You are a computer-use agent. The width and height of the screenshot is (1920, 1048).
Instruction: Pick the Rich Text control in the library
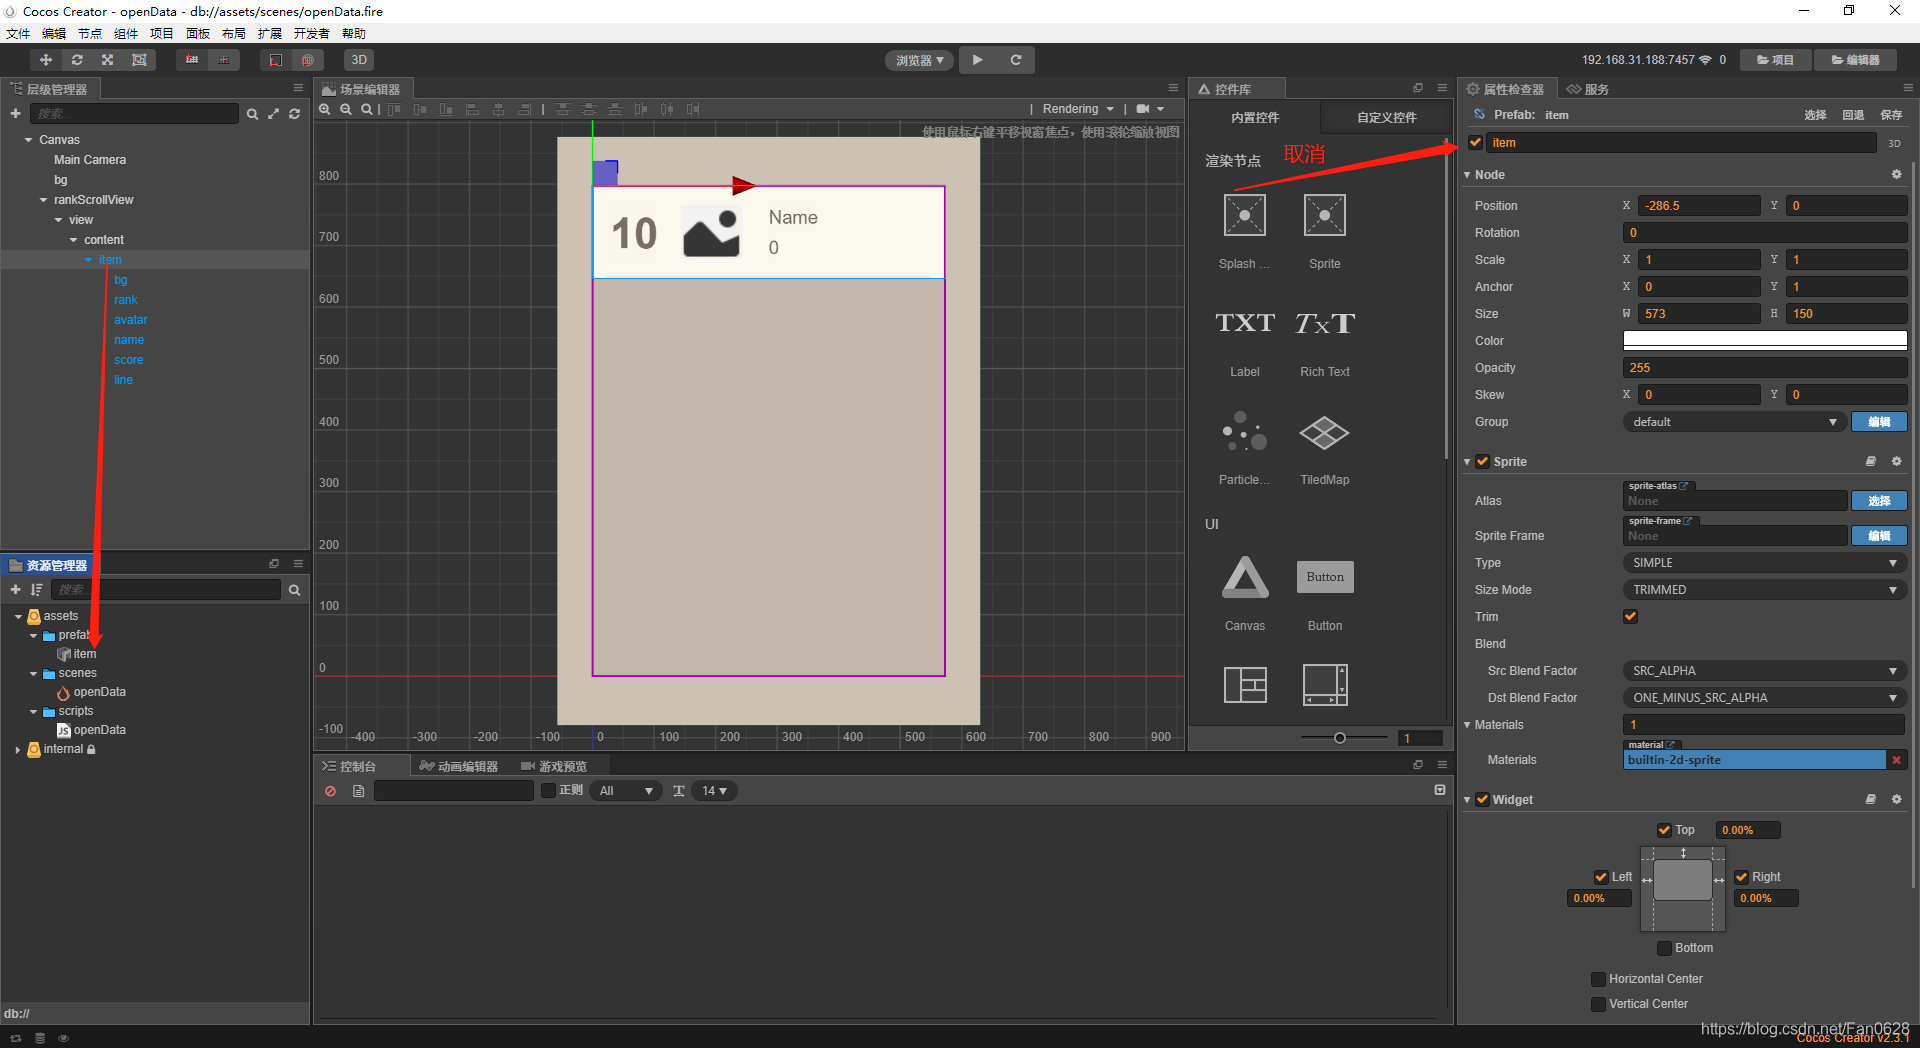pyautogui.click(x=1325, y=340)
